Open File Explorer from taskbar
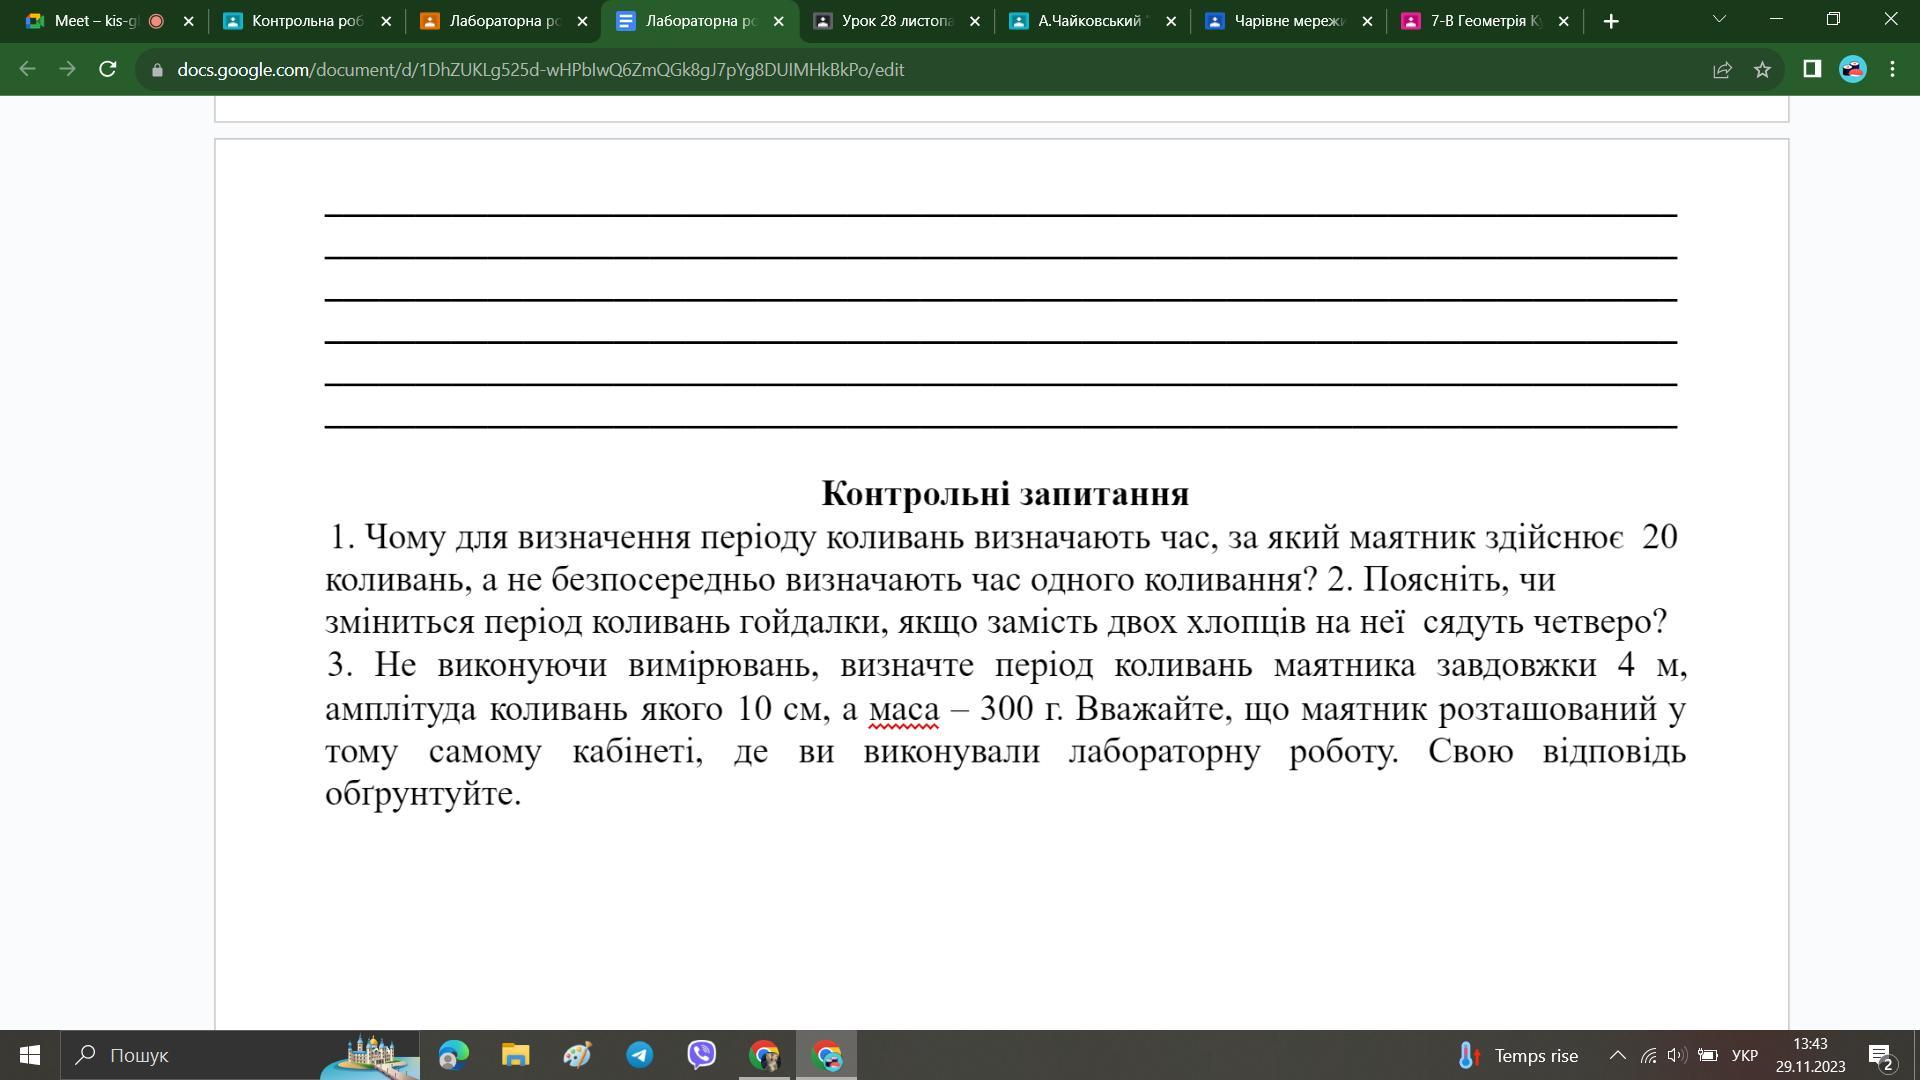The image size is (1920, 1080). coord(515,1055)
